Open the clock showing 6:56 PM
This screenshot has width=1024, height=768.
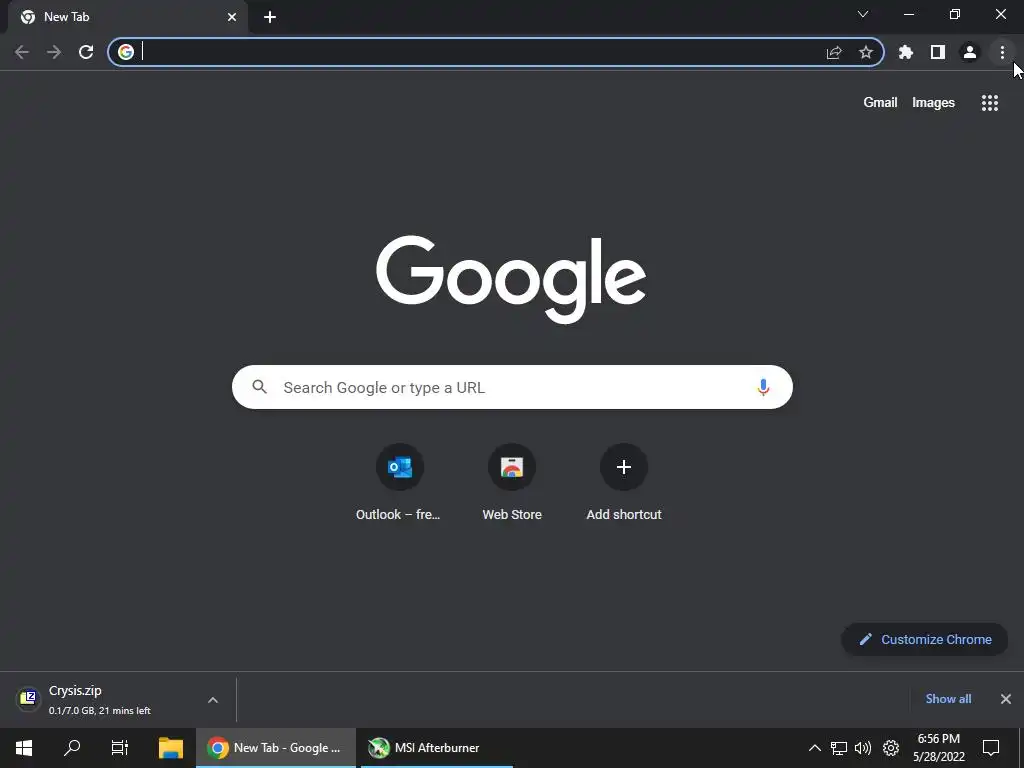click(x=939, y=748)
